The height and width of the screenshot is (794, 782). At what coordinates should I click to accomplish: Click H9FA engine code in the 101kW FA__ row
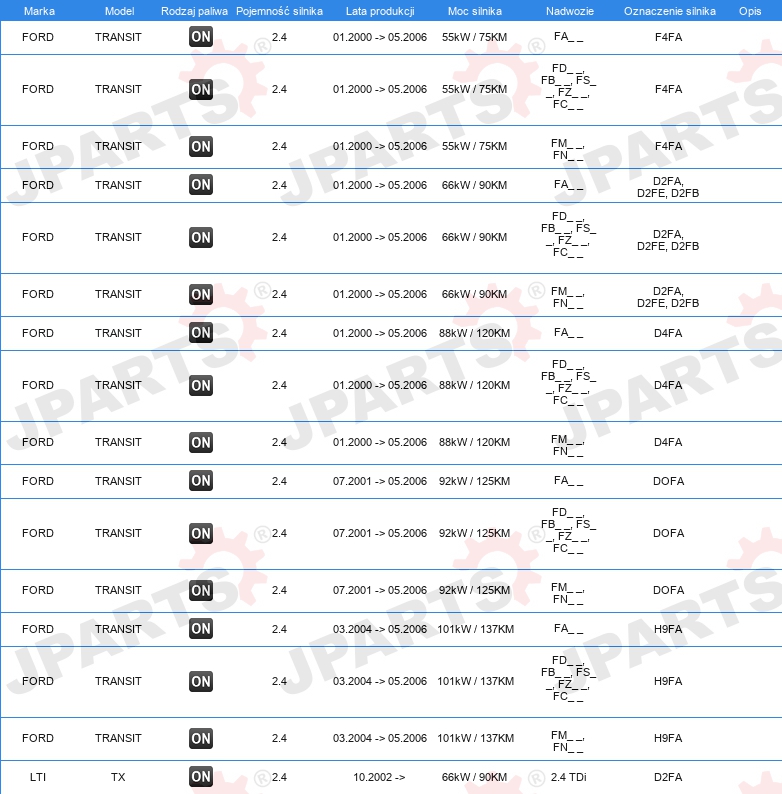tap(668, 629)
